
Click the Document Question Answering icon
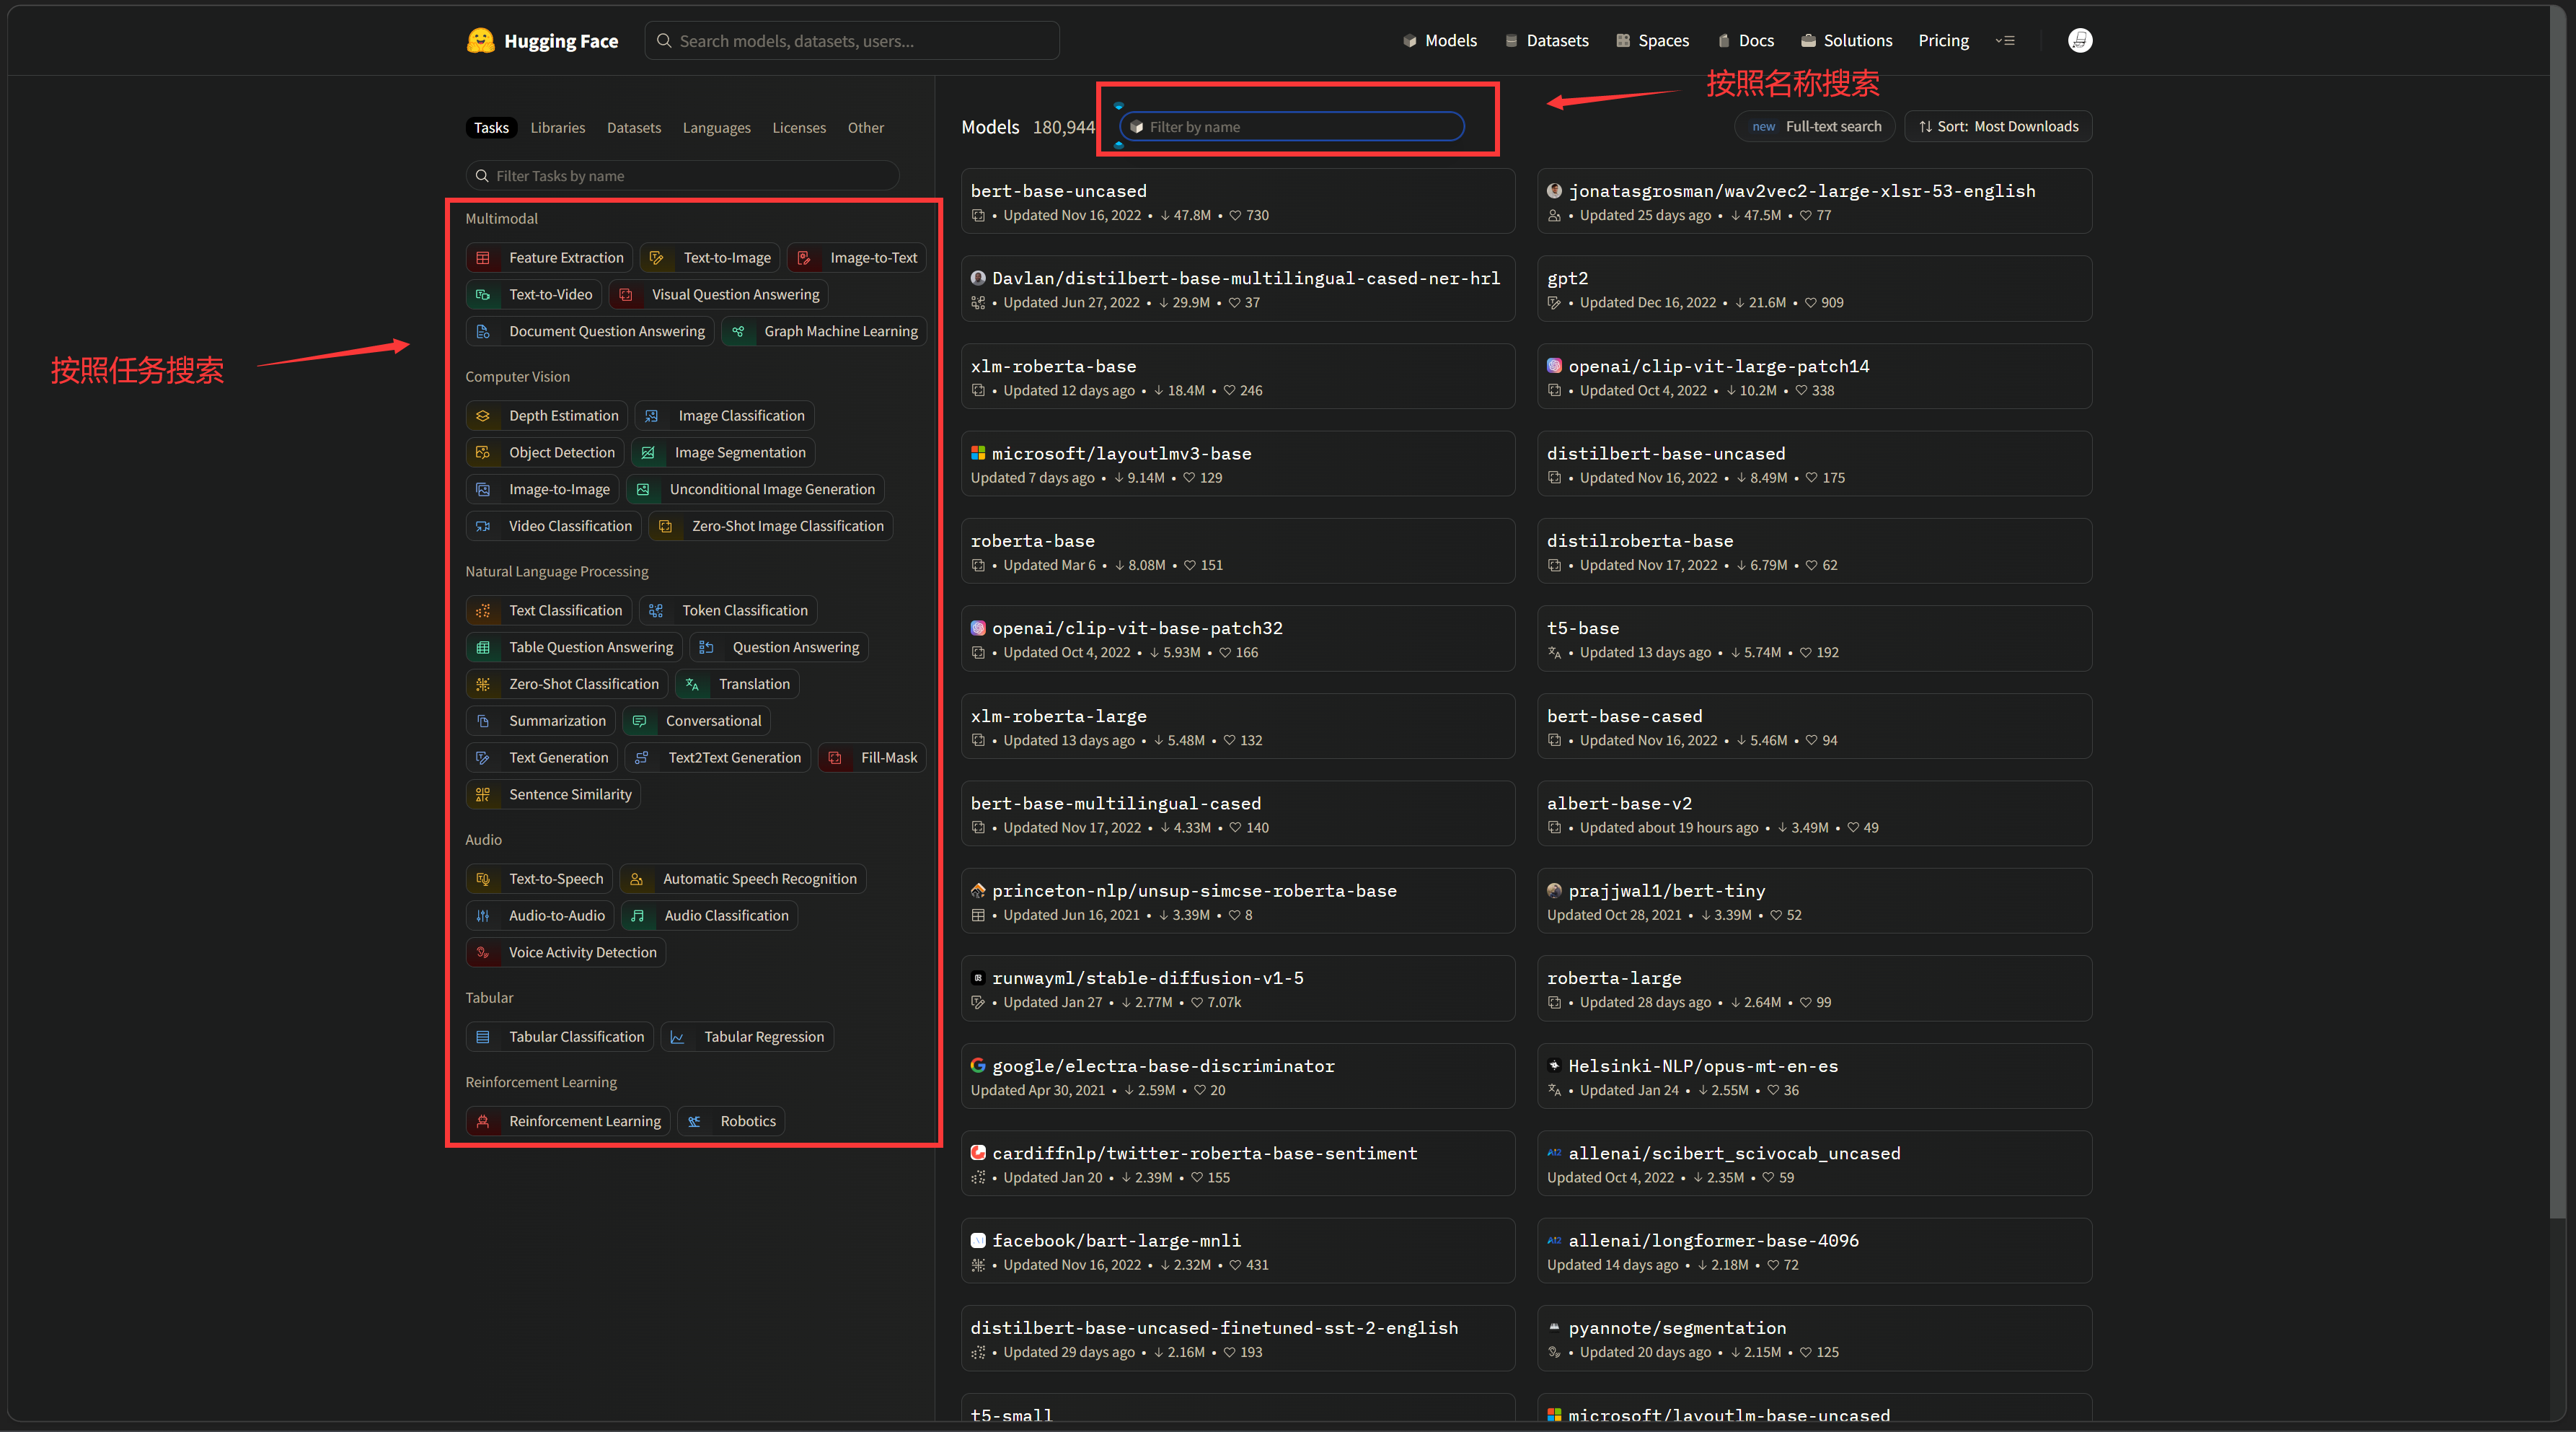483,332
